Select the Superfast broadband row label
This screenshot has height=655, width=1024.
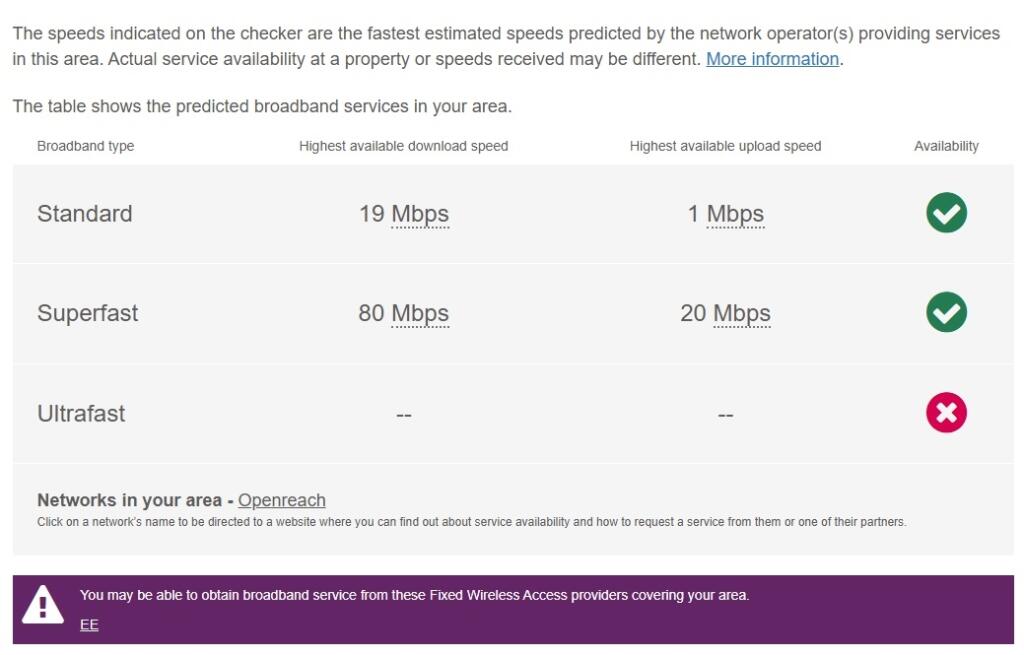87,314
